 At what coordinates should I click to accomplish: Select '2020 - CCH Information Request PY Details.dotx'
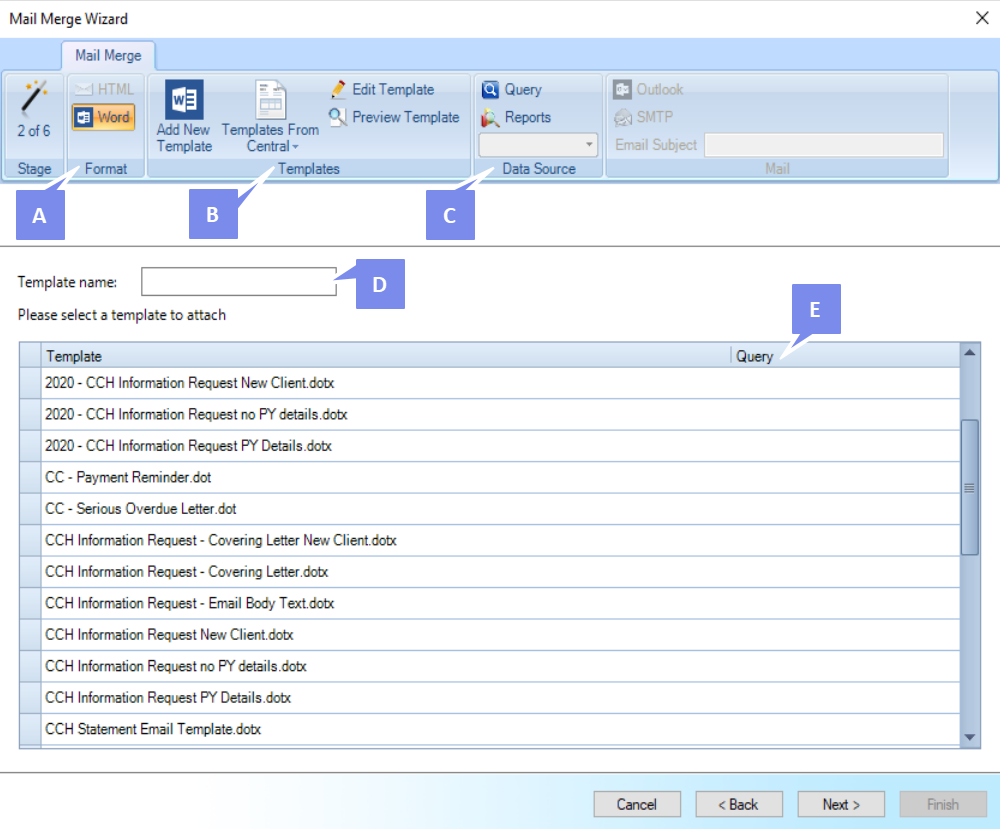click(x=501, y=446)
